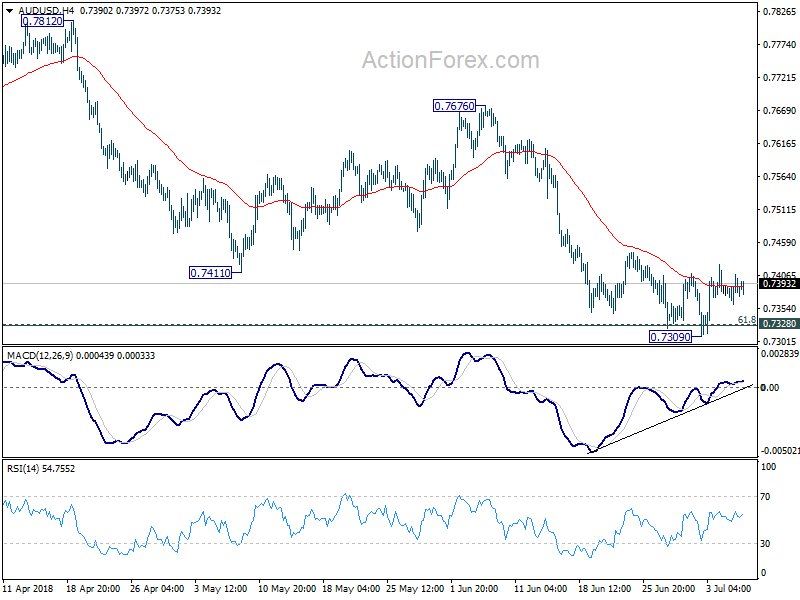Viewport: 800px width, 600px height.
Task: Click the 11 Jun 04:00 time axis label
Action: coord(541,588)
